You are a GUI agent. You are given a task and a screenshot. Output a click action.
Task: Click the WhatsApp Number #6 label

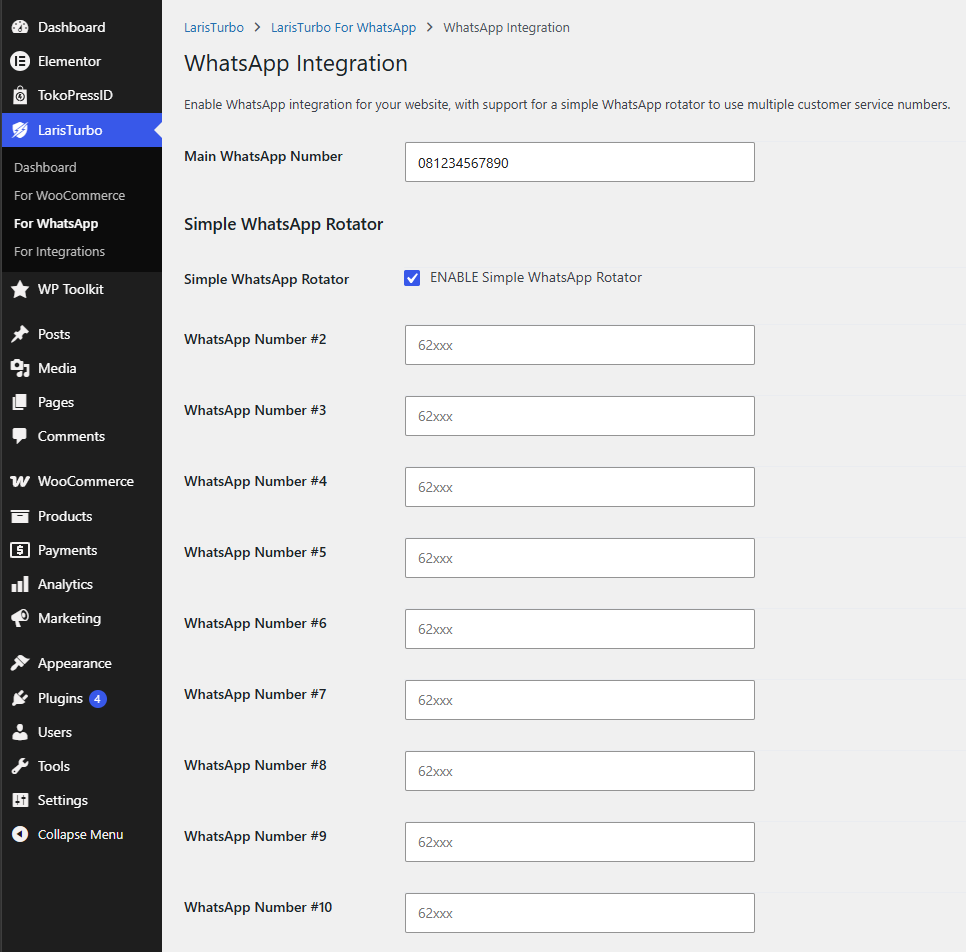255,623
